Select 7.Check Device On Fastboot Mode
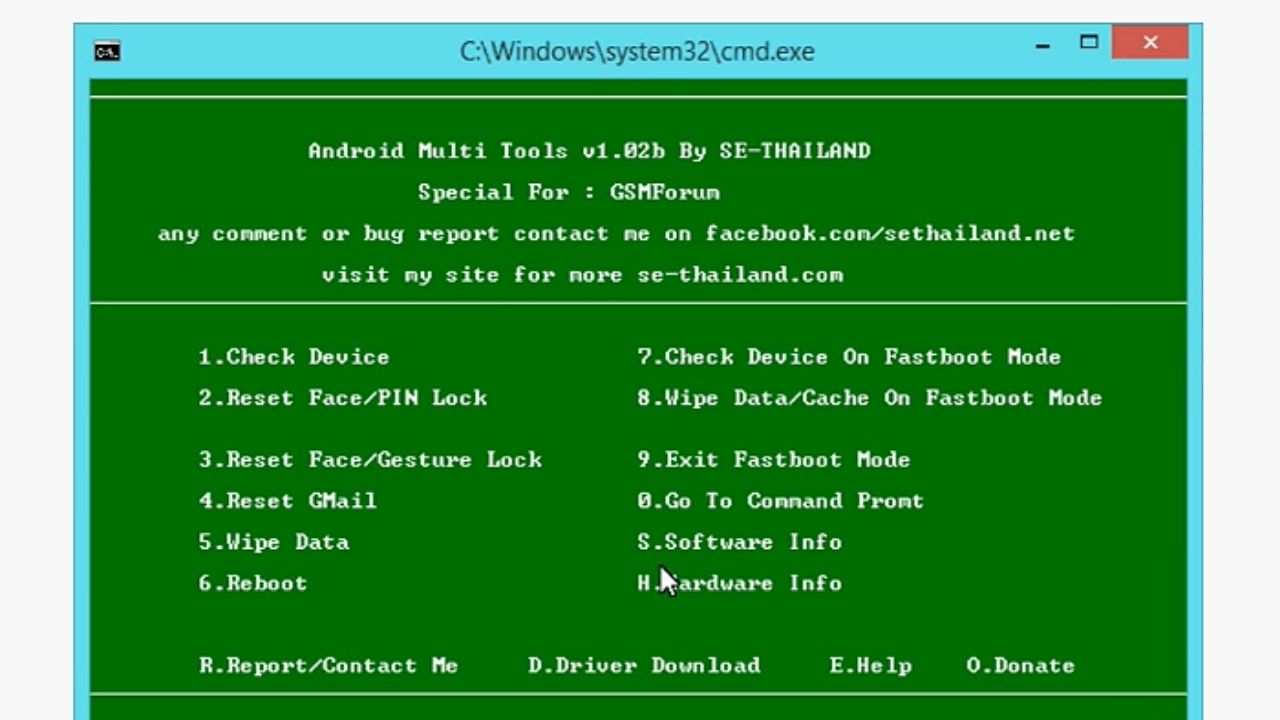This screenshot has width=1280, height=720. pyautogui.click(x=849, y=357)
